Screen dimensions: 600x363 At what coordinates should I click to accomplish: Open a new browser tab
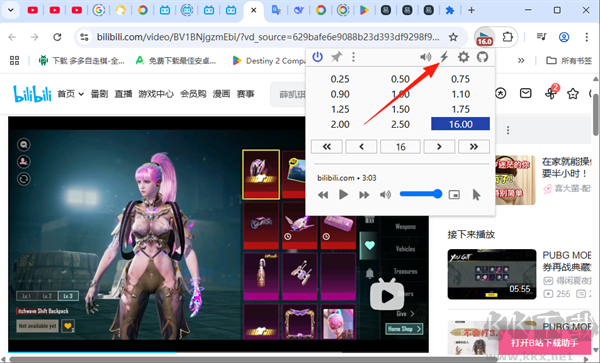click(471, 10)
